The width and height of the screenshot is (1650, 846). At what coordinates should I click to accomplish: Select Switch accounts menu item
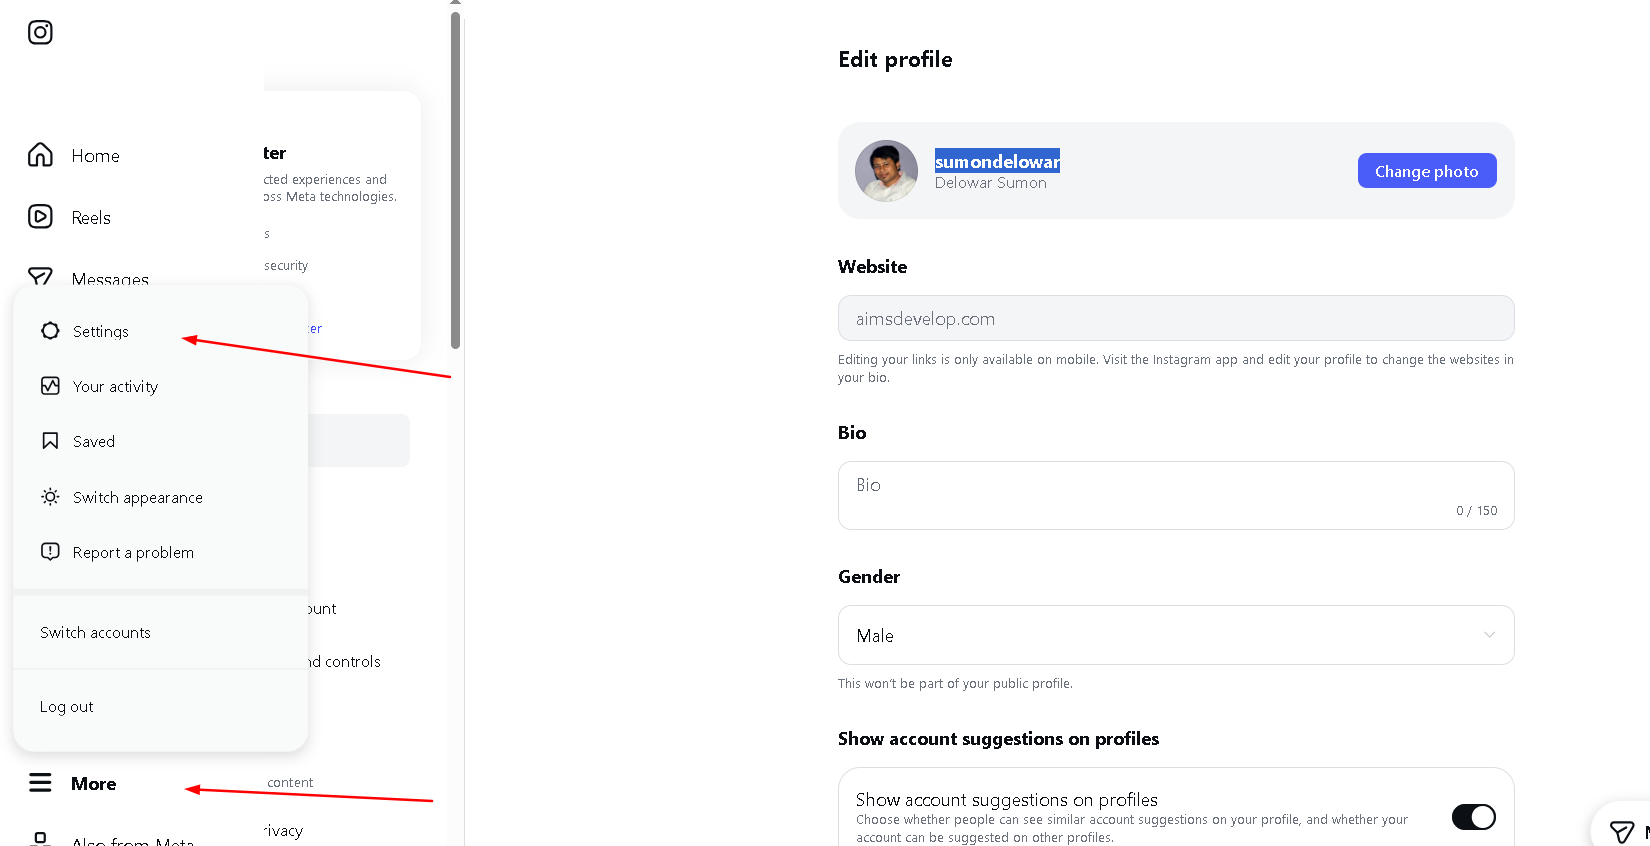96,633
